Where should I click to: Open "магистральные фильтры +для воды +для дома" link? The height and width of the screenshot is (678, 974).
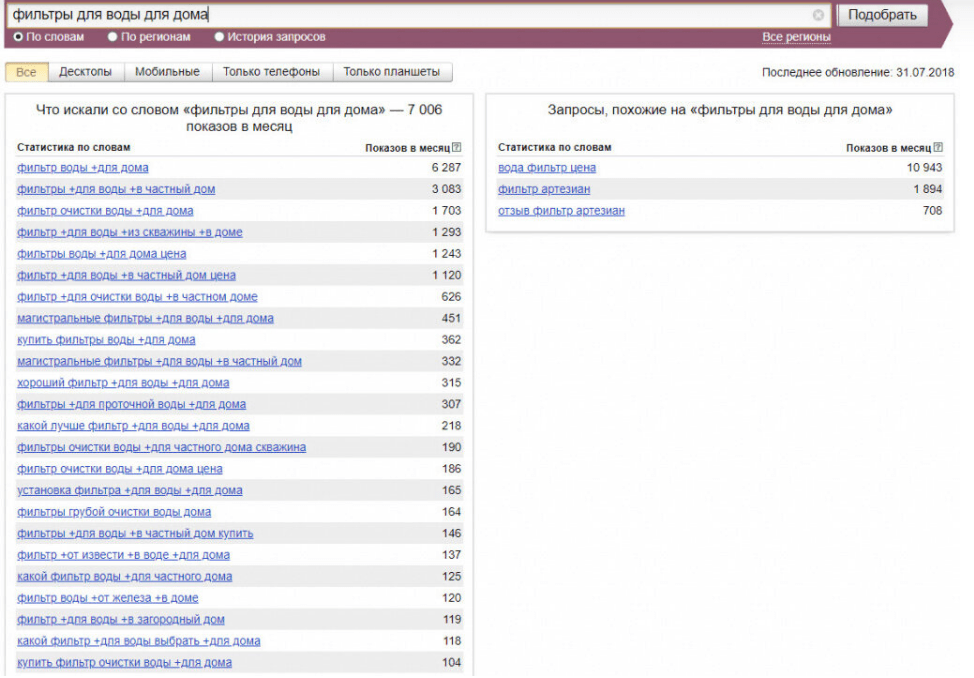[x=145, y=318]
